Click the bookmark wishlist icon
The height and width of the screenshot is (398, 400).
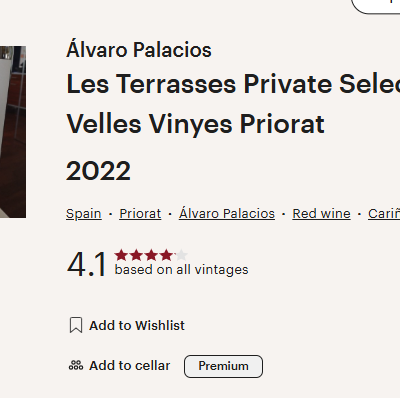click(x=76, y=325)
